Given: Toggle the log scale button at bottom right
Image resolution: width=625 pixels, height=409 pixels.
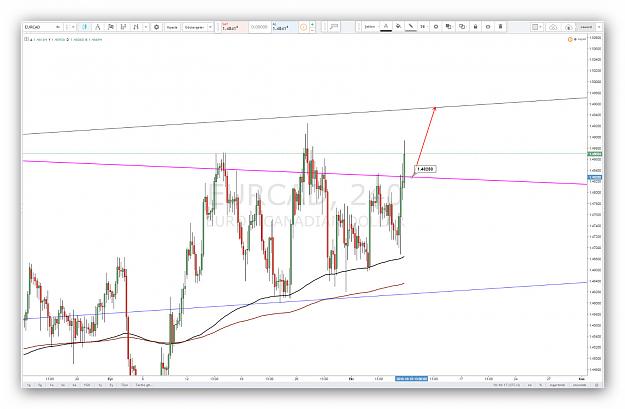Looking at the screenshot, I should [557, 385].
